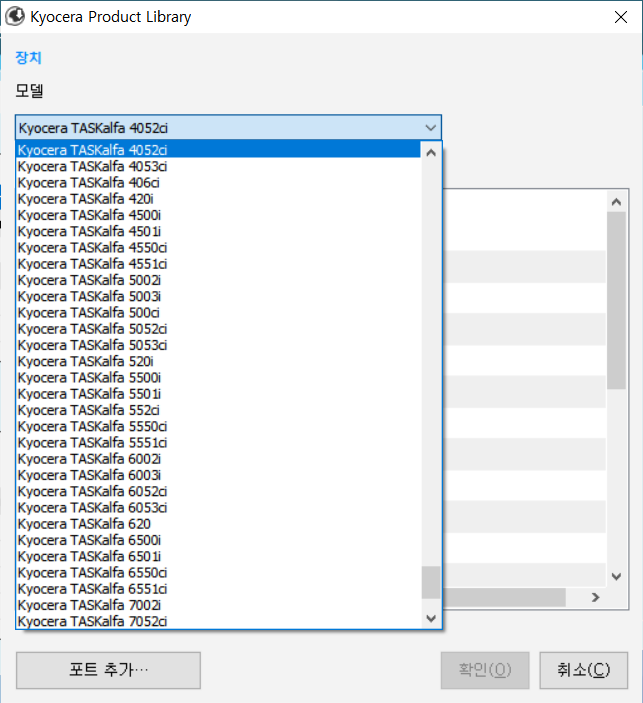Select Kyocera TASKalfa 552ci

coord(218,410)
